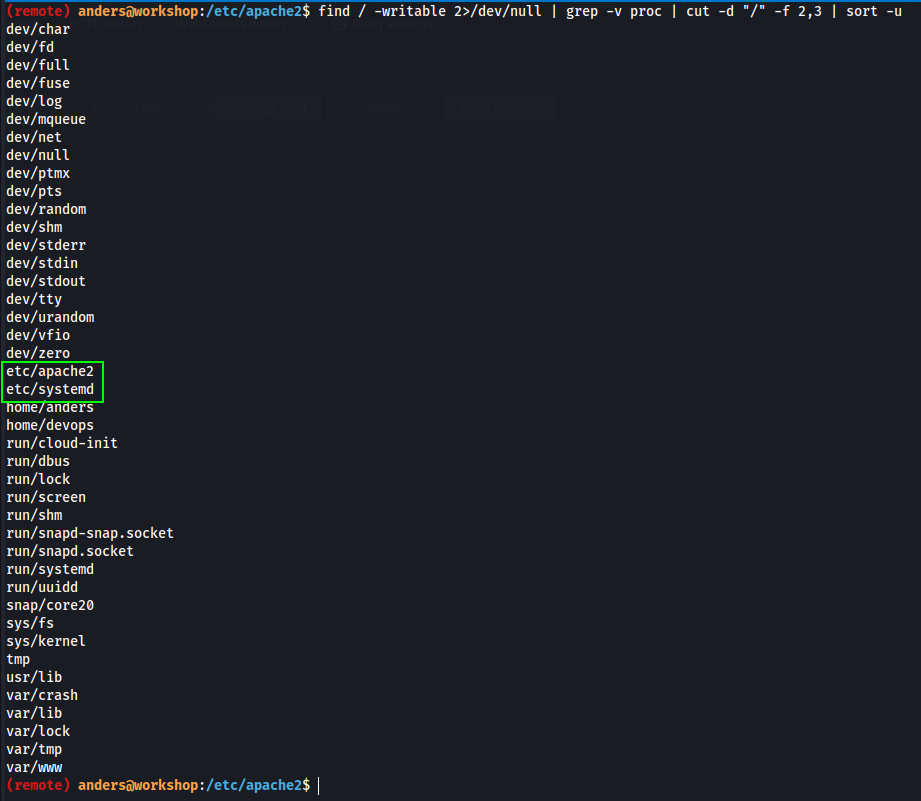
Task: Click the dev/stderr entry
Action: (x=46, y=245)
